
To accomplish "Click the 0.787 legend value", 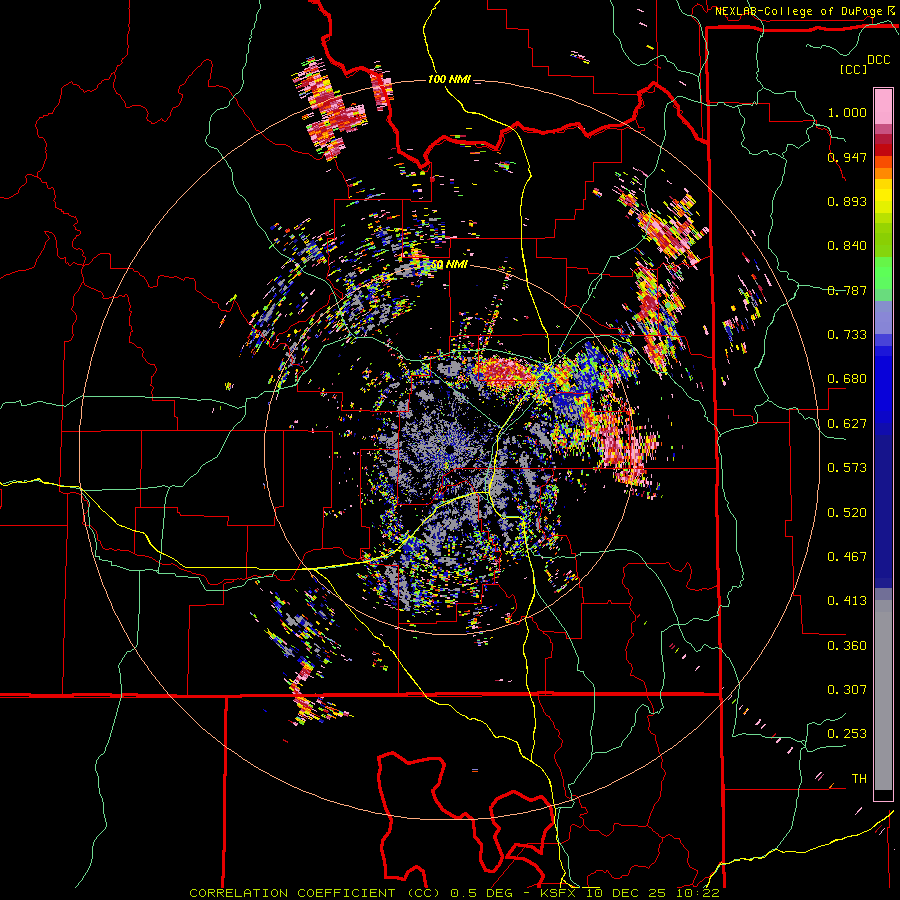I will (x=847, y=290).
